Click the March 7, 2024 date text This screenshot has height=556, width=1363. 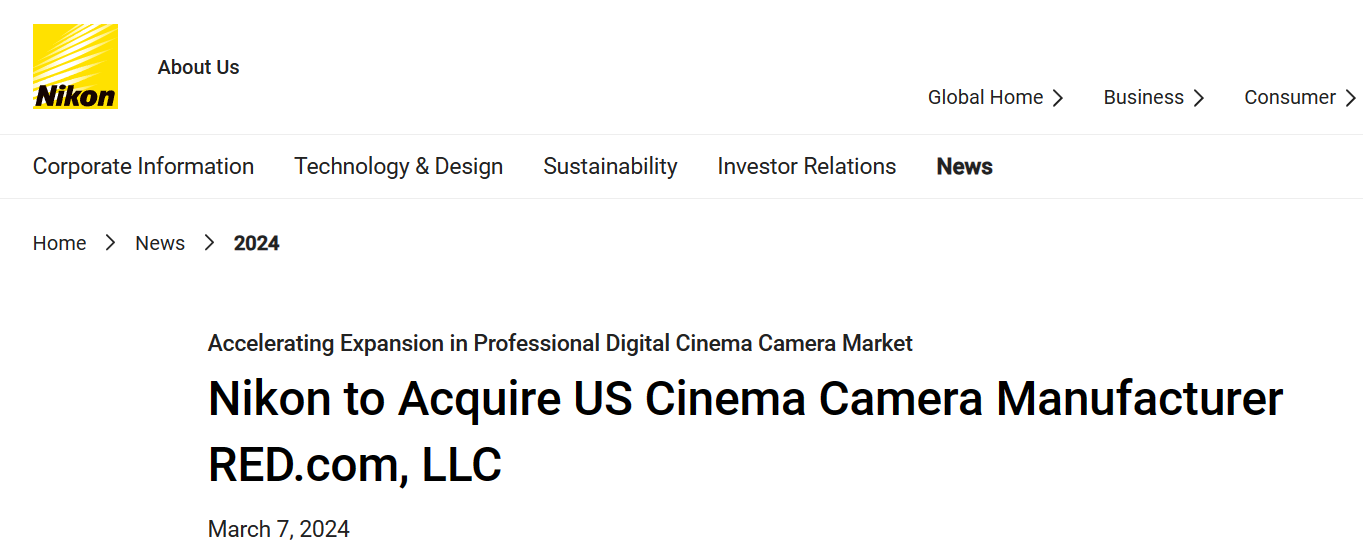(278, 529)
